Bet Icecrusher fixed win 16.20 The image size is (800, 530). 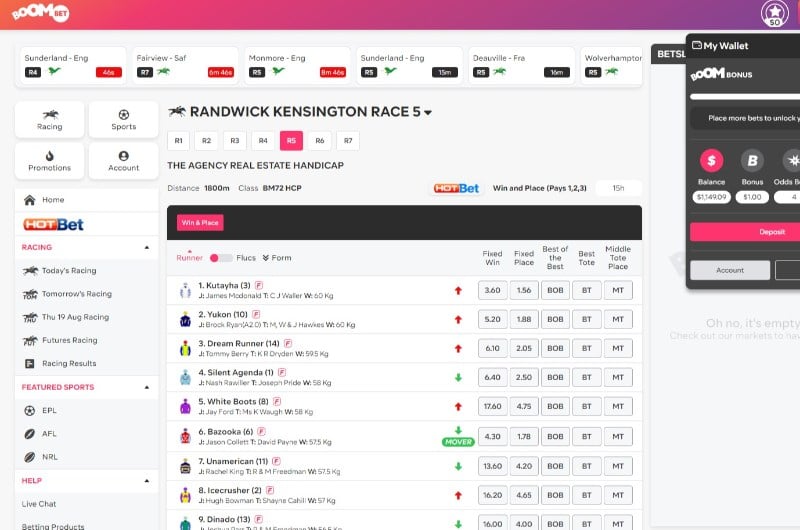[492, 495]
